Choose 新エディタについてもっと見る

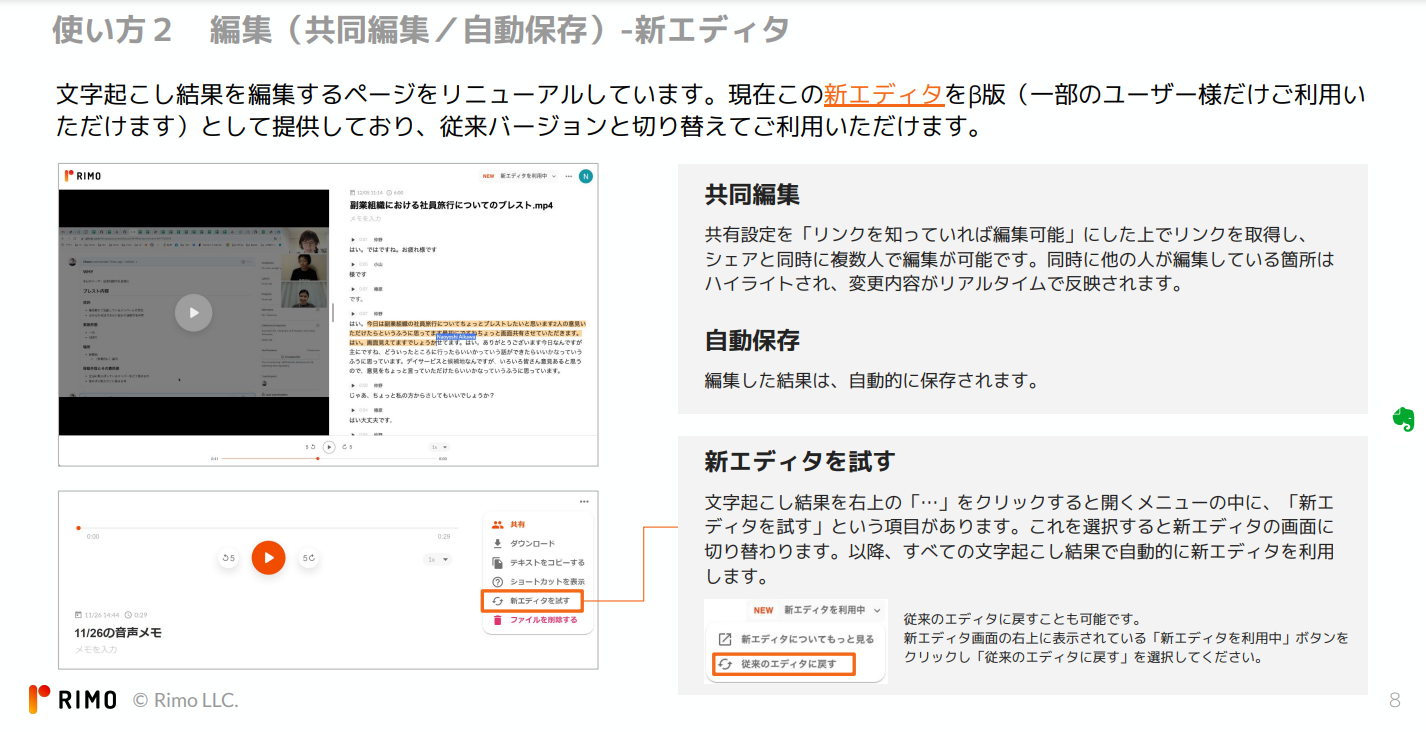797,638
